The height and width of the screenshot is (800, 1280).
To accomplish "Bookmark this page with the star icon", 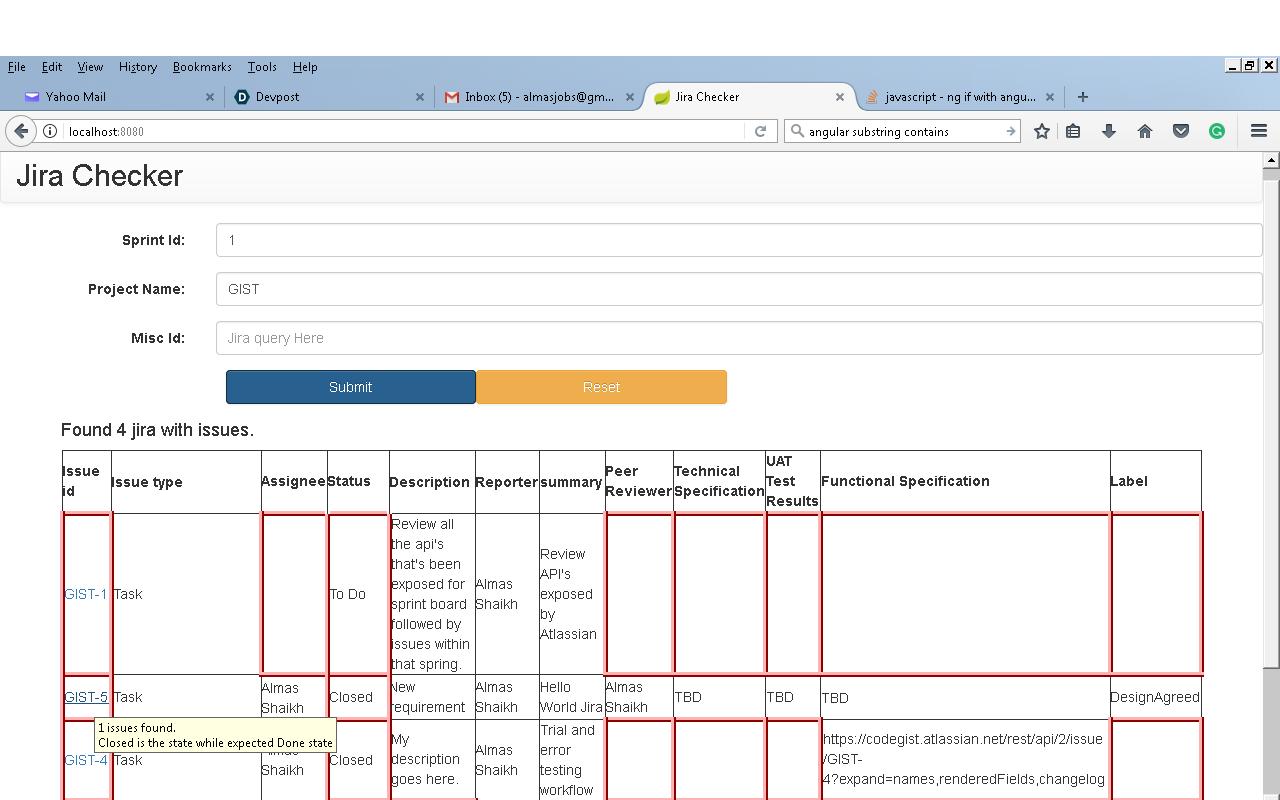I will click(x=1042, y=131).
